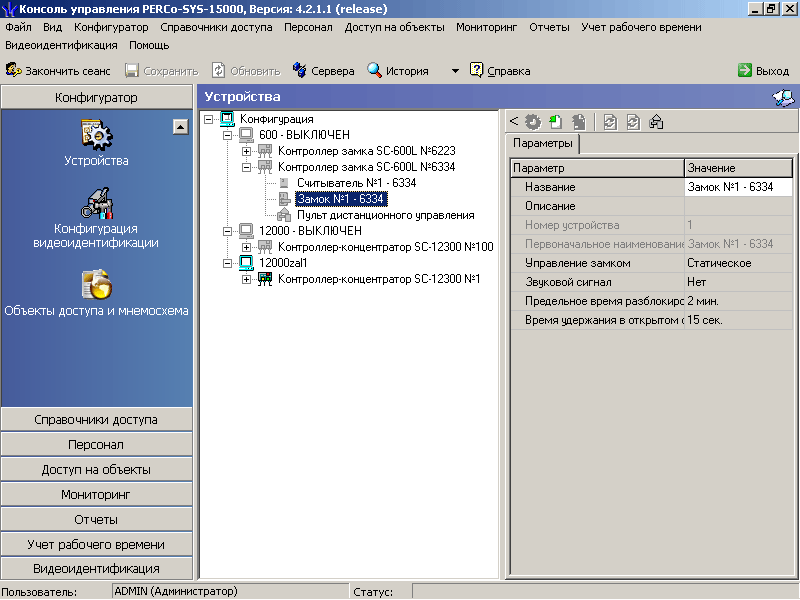Click the Сохранить floppy disk icon

point(132,70)
